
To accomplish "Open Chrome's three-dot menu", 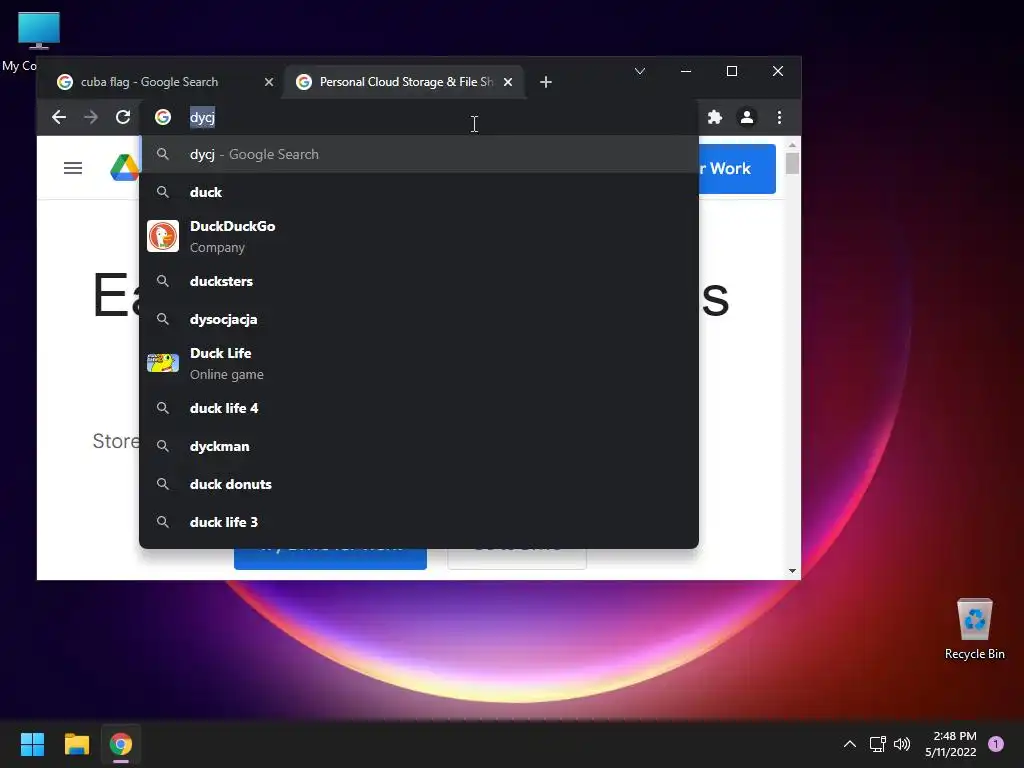I will point(779,117).
